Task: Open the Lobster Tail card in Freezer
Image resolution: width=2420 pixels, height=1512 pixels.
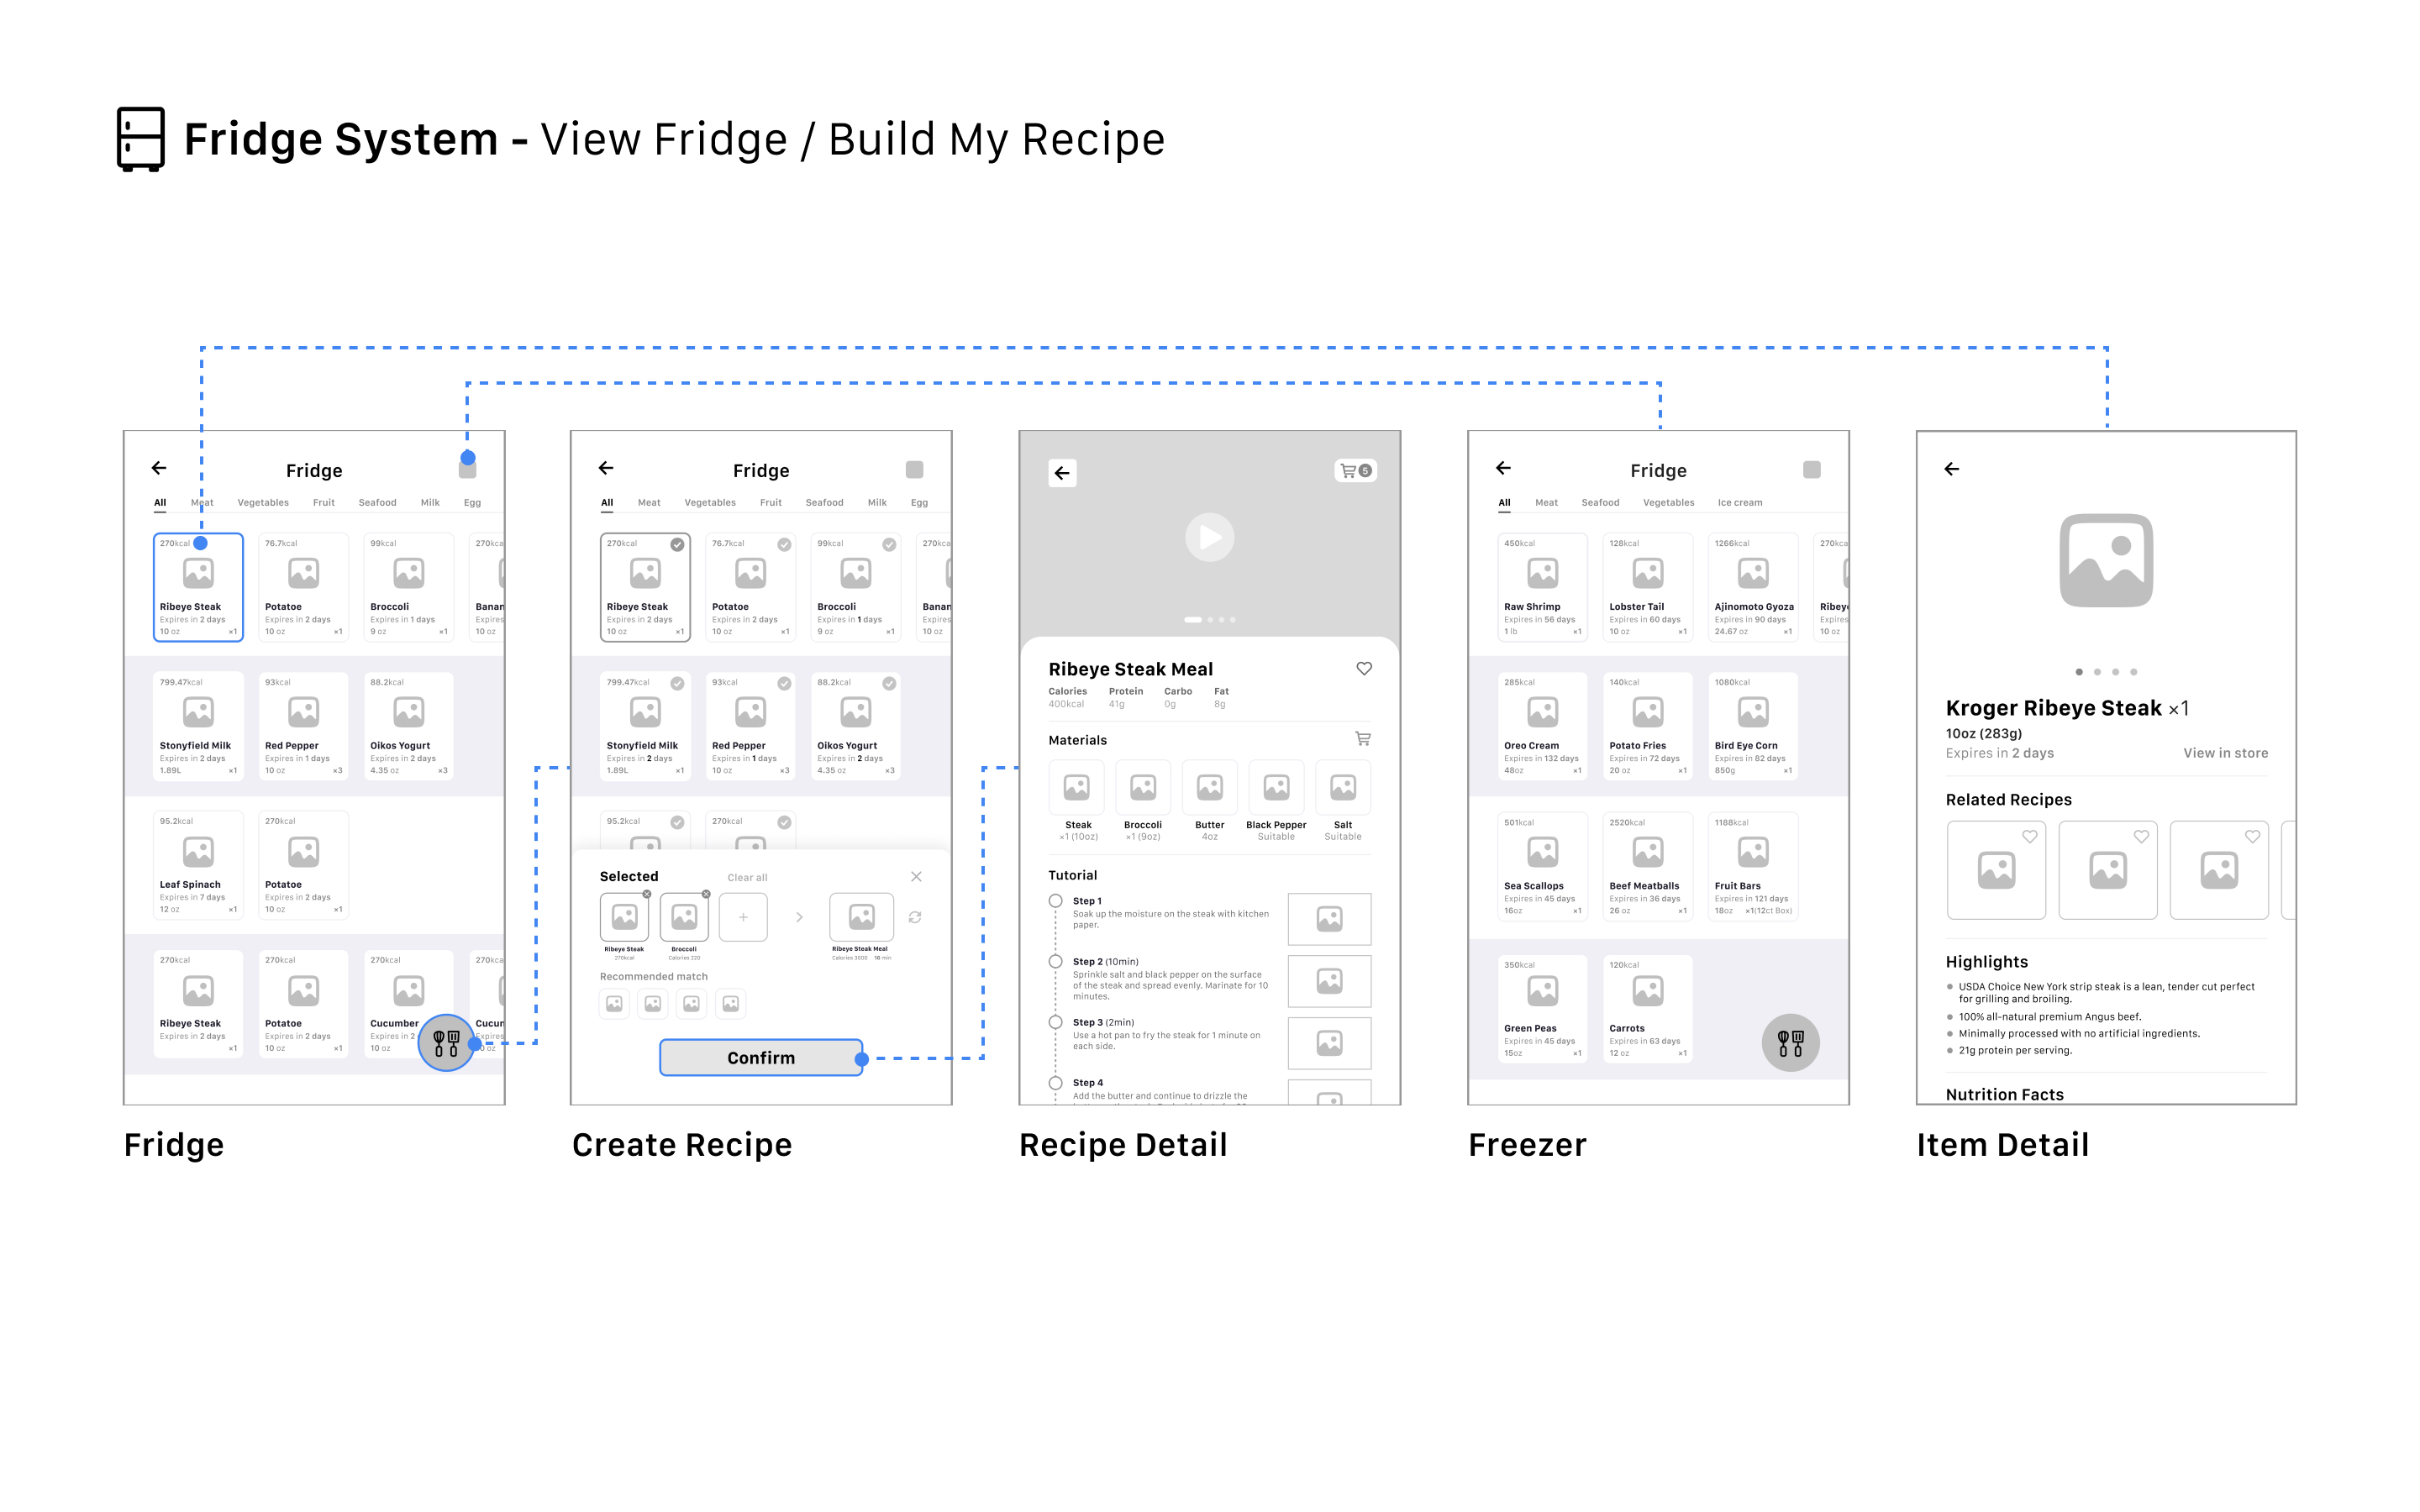Action: tap(1647, 587)
